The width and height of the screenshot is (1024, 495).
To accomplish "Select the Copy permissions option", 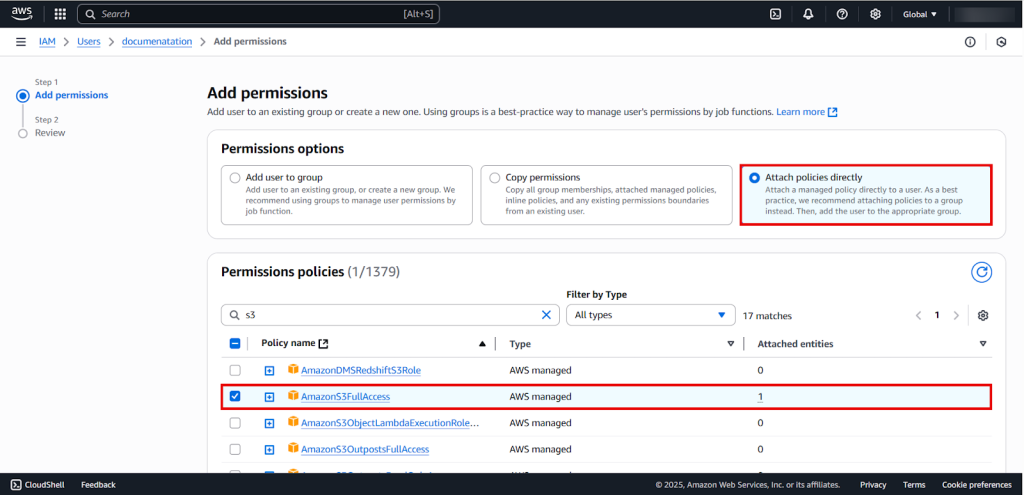I will point(494,178).
